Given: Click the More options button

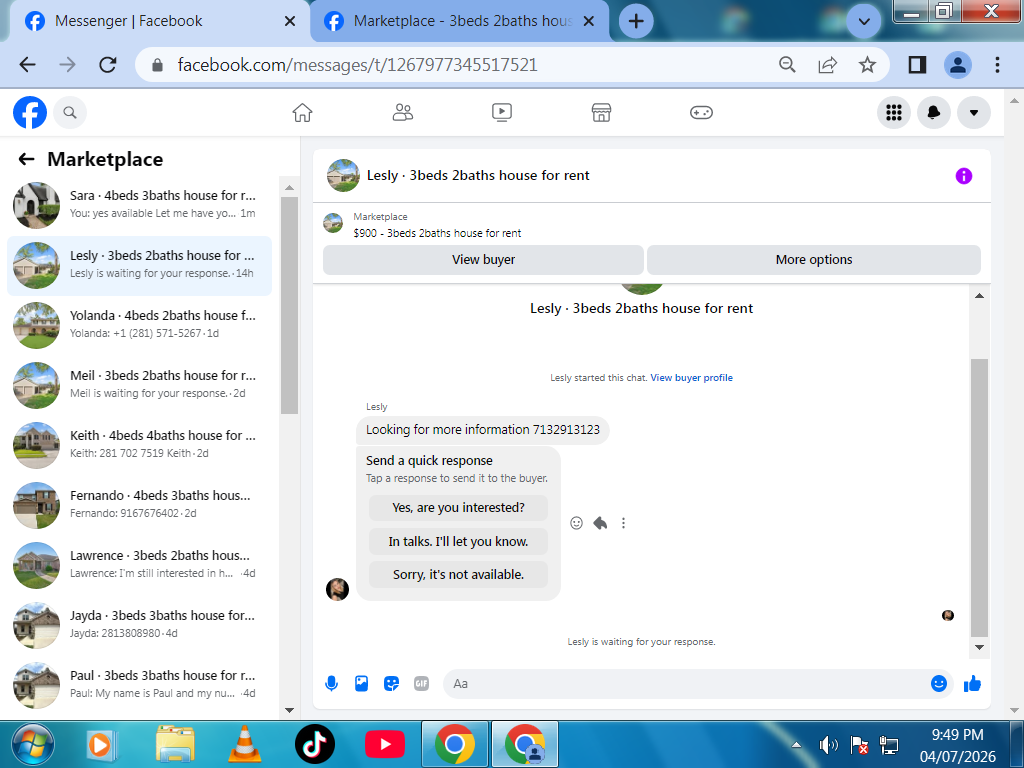Looking at the screenshot, I should click(x=814, y=259).
